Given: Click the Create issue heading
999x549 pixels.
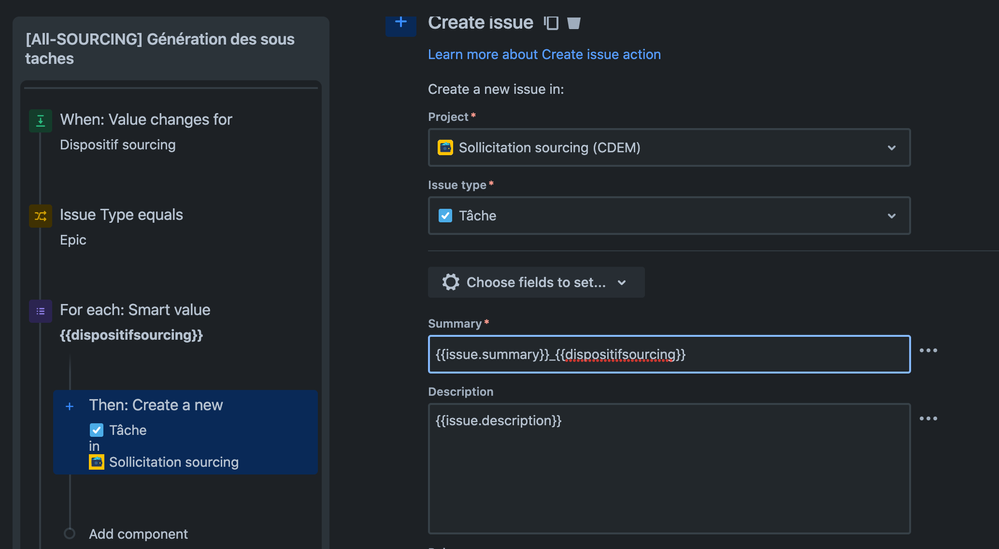Looking at the screenshot, I should 480,22.
